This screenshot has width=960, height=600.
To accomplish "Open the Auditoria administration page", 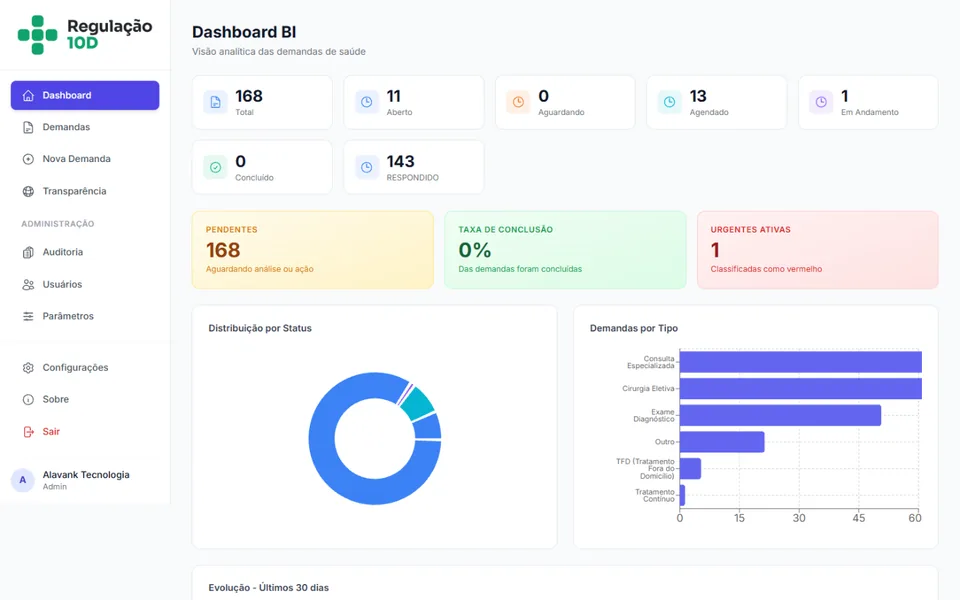I will [85, 252].
